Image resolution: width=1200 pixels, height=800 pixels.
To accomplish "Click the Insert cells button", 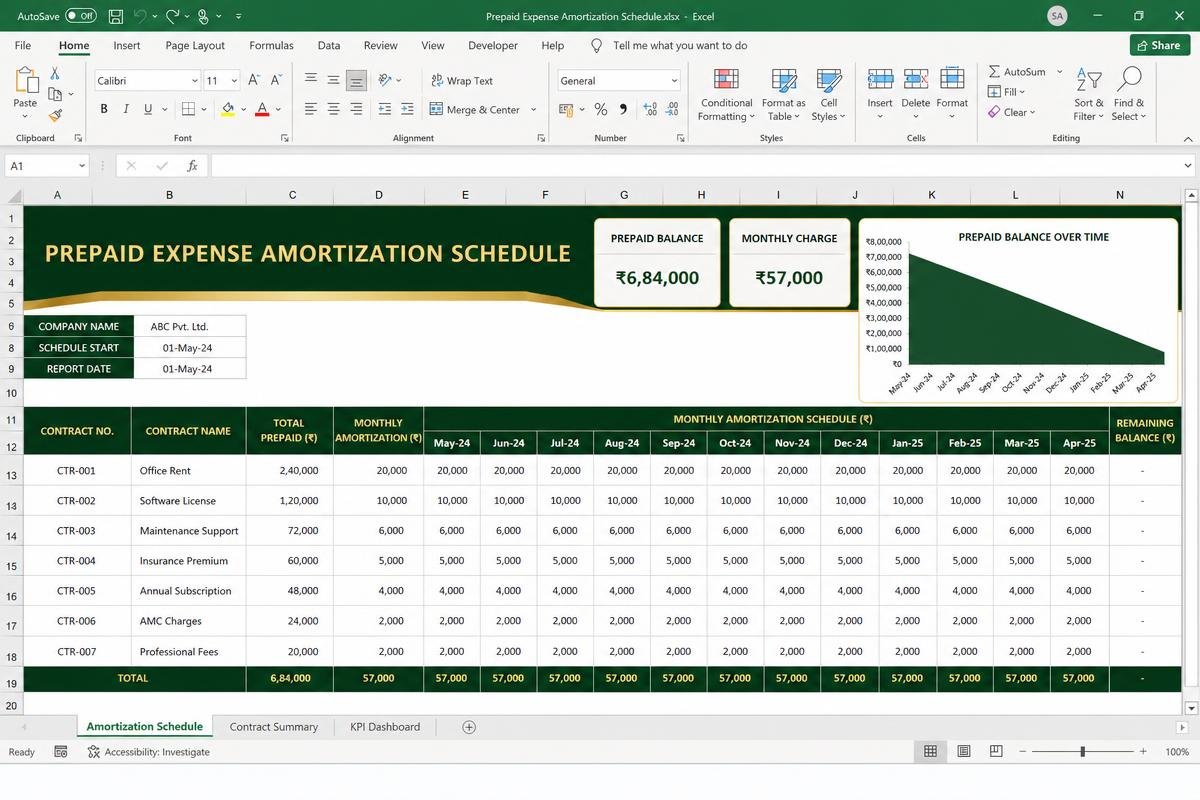I will [x=880, y=95].
